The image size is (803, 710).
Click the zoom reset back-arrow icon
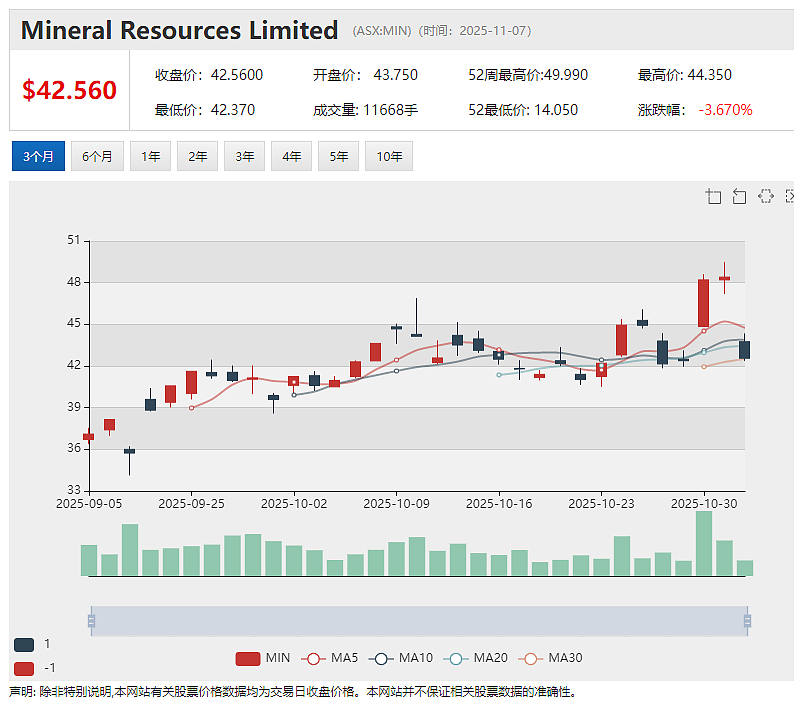click(739, 196)
